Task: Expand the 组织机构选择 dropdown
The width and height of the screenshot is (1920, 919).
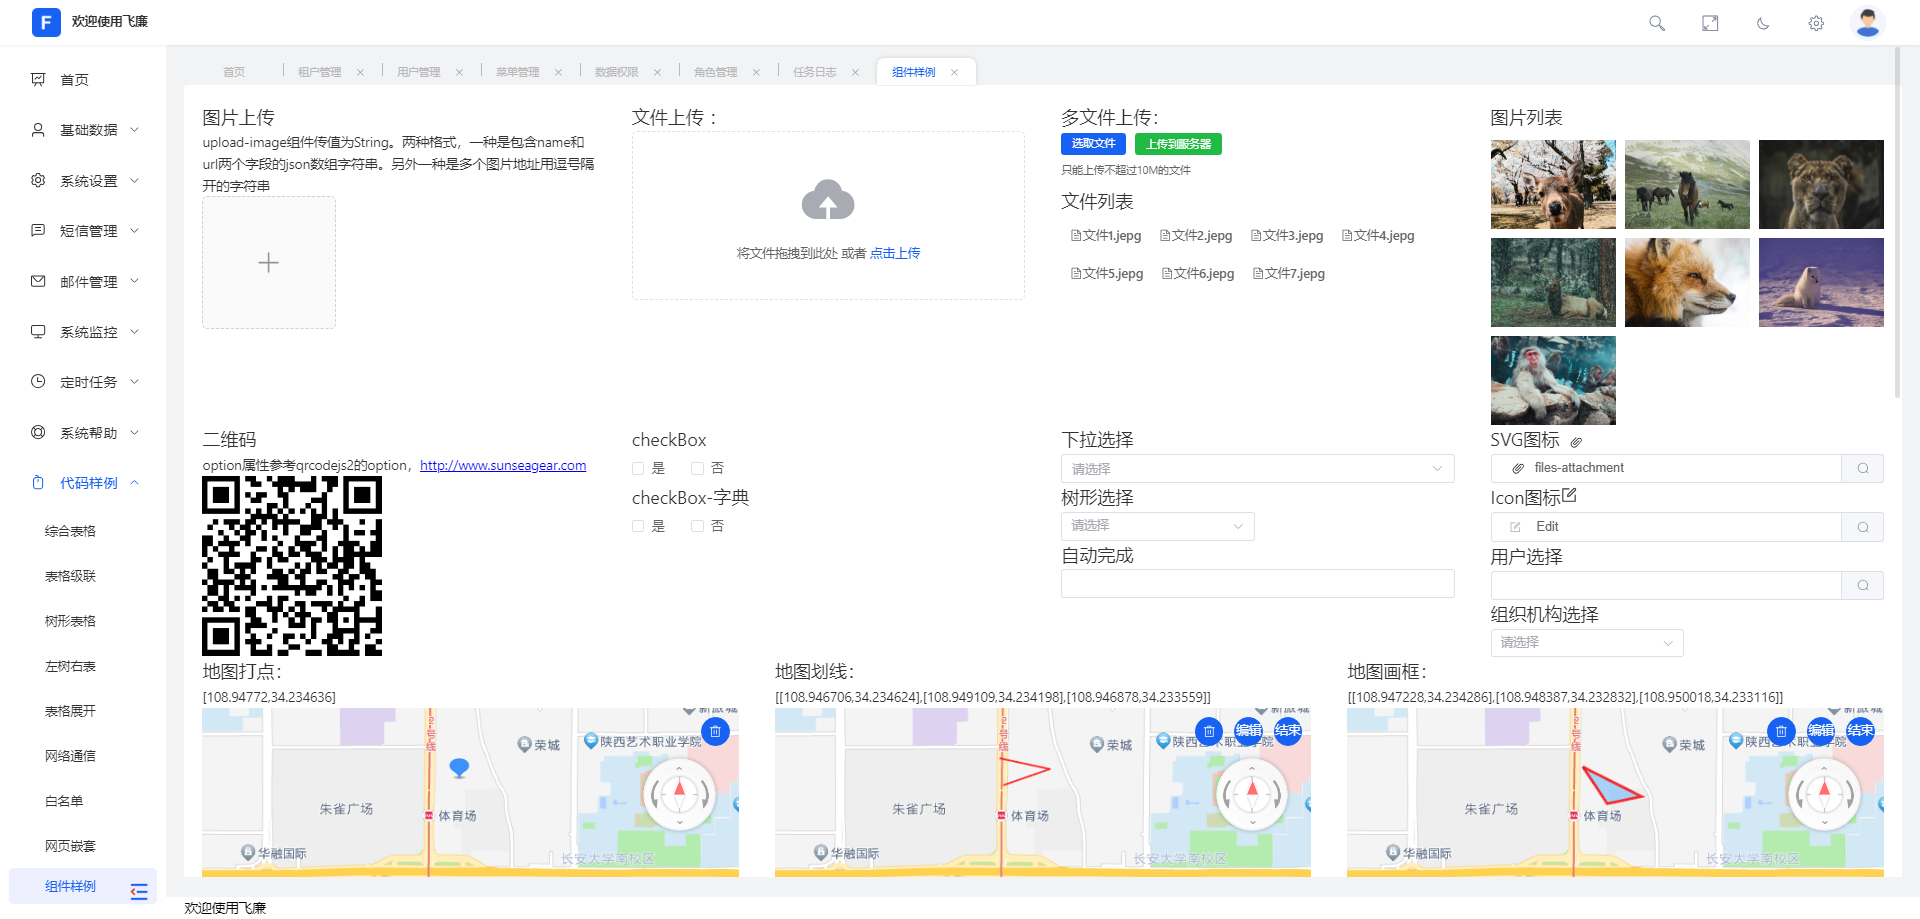Action: (1586, 643)
